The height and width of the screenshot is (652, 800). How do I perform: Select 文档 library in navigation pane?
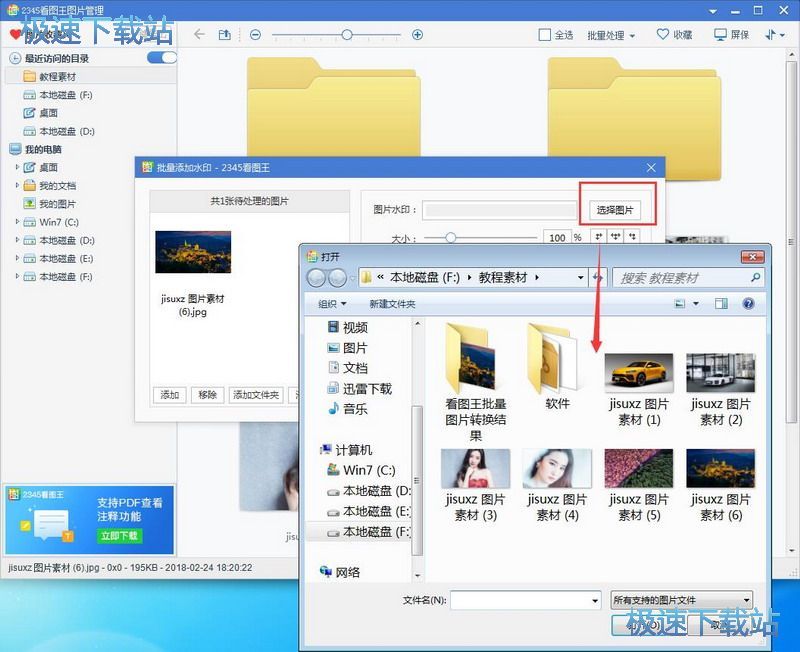pos(348,368)
